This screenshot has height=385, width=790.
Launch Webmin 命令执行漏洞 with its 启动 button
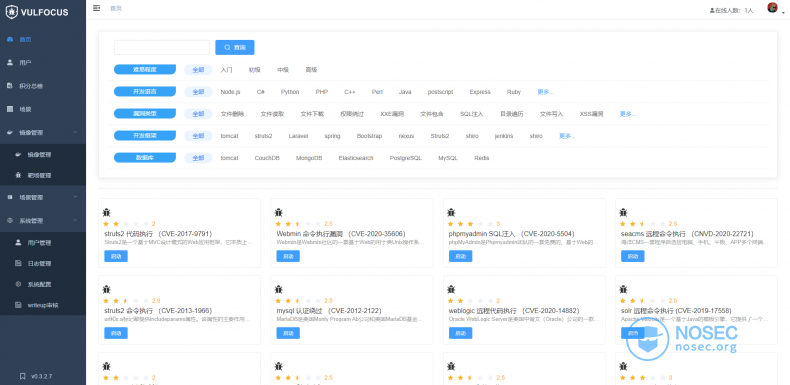pos(288,256)
